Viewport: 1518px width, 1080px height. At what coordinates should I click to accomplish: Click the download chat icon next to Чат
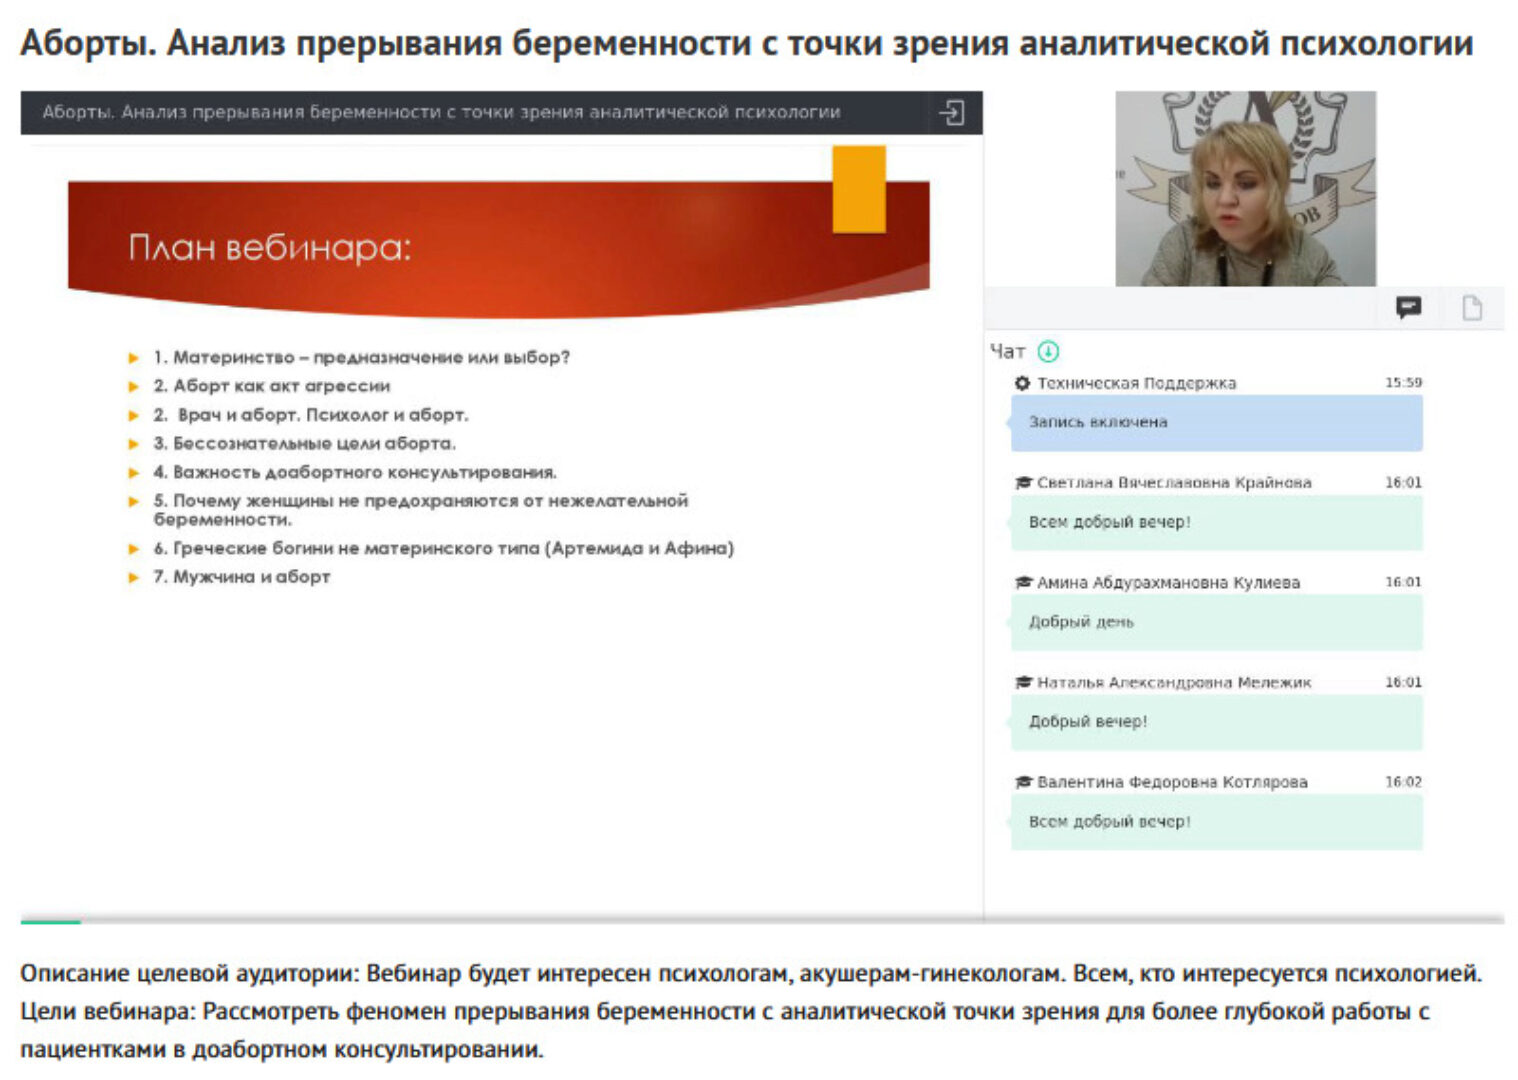[x=1048, y=351]
